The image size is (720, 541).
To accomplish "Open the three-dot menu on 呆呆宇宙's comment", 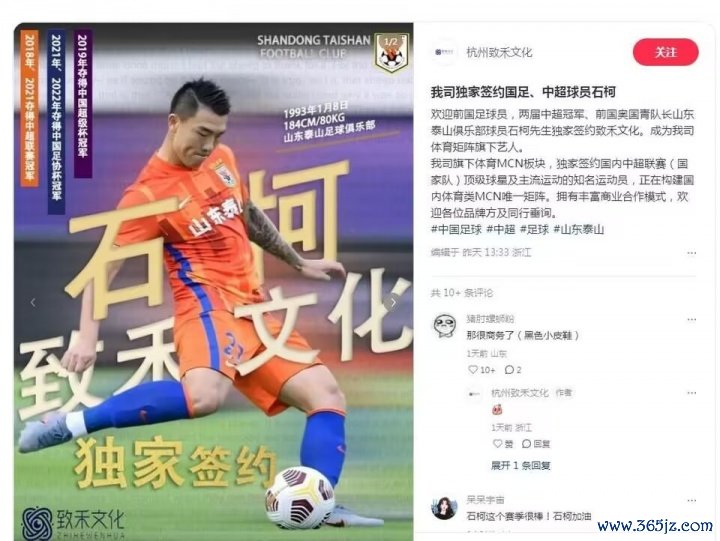I will coord(692,500).
